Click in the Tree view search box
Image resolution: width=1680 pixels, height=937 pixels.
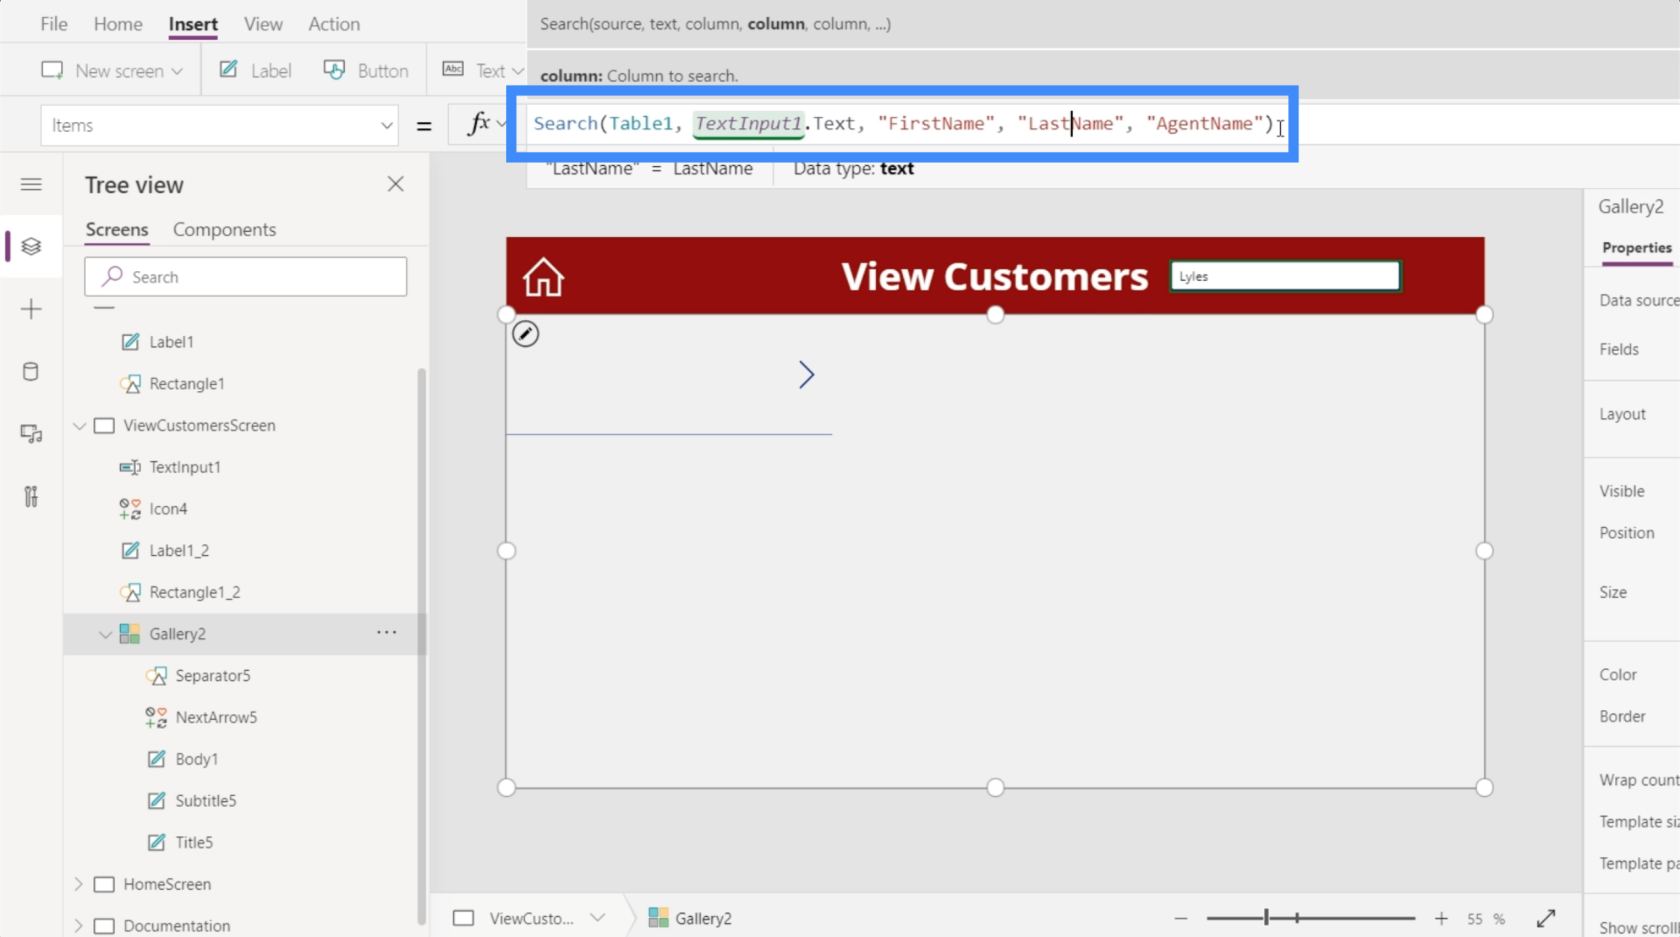246,277
